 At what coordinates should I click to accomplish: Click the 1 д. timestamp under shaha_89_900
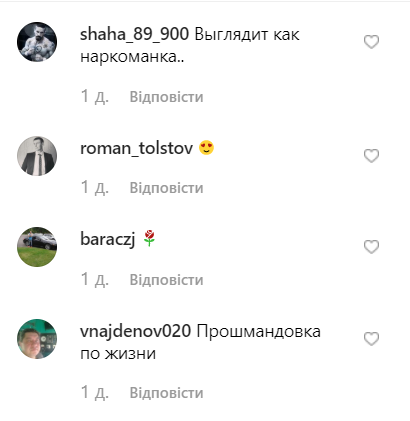click(x=95, y=97)
